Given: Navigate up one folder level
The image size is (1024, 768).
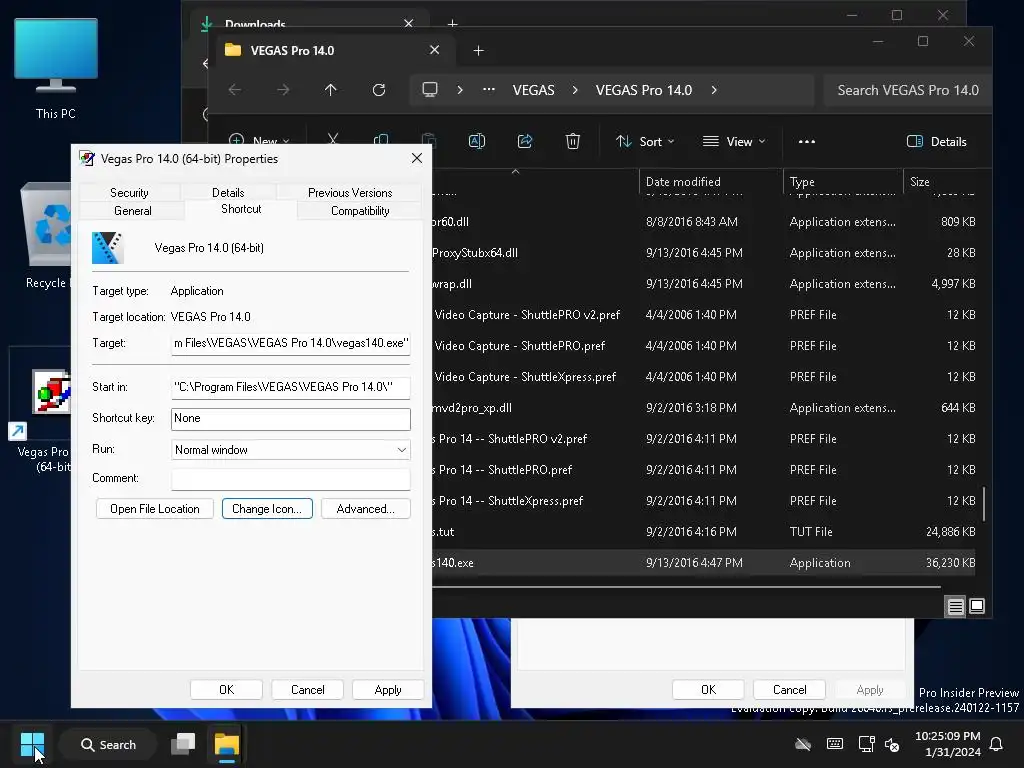Looking at the screenshot, I should (x=330, y=90).
